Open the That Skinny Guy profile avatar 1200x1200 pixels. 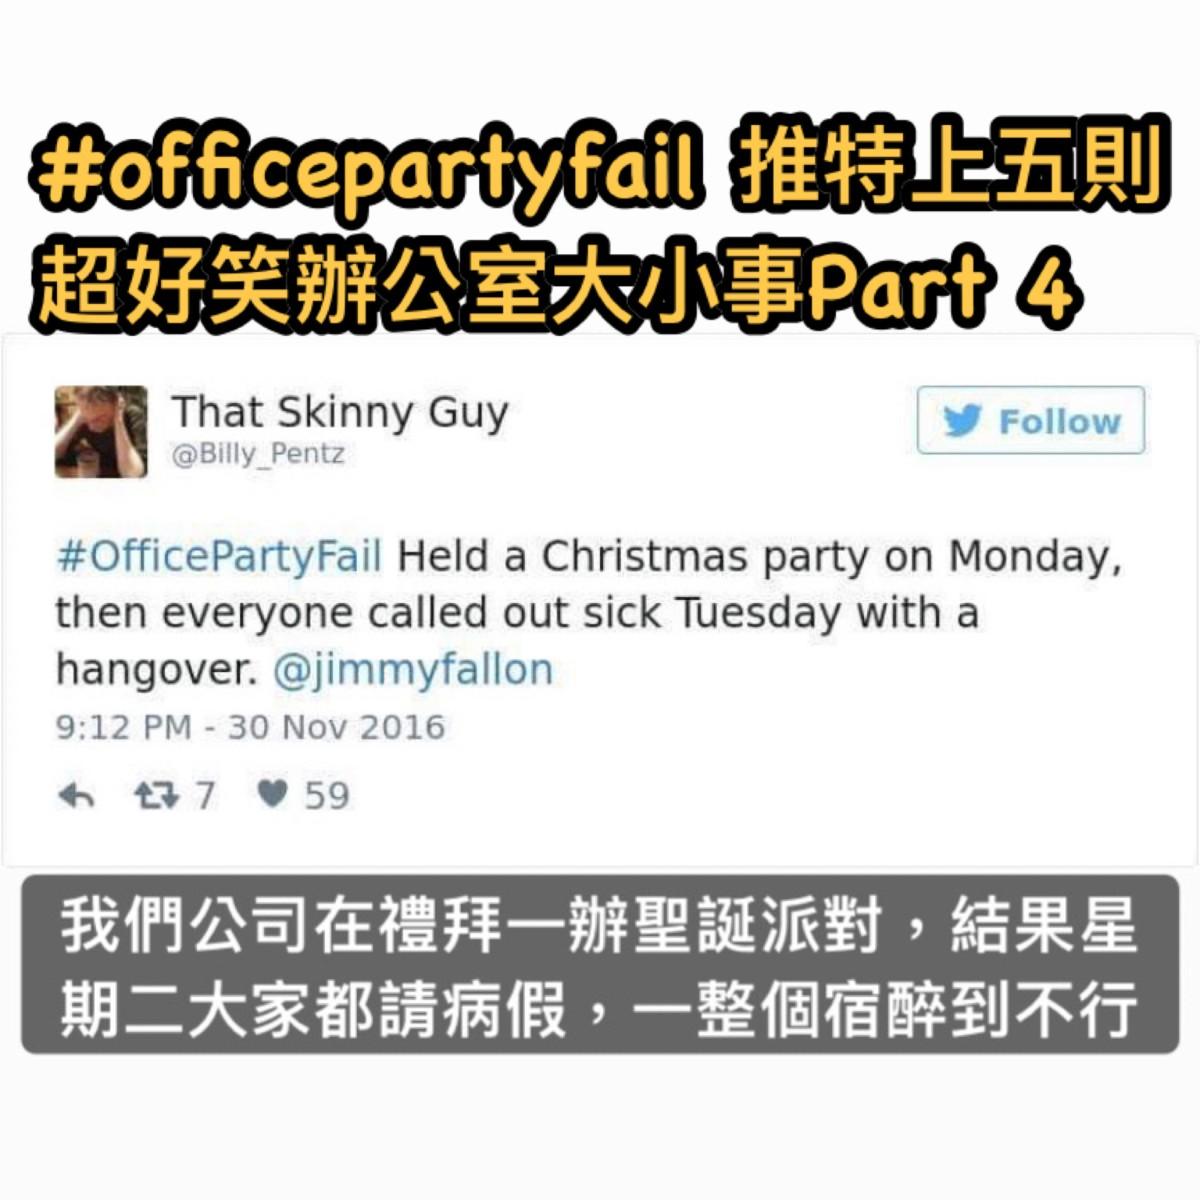[101, 432]
